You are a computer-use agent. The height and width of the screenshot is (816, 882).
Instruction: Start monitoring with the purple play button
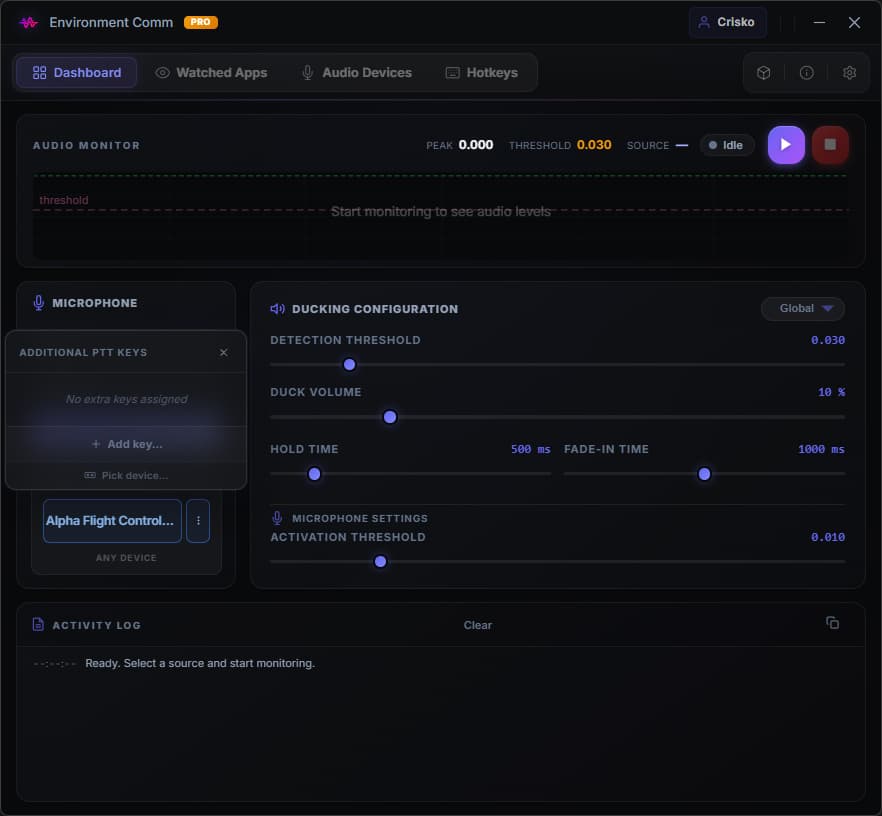pos(786,145)
